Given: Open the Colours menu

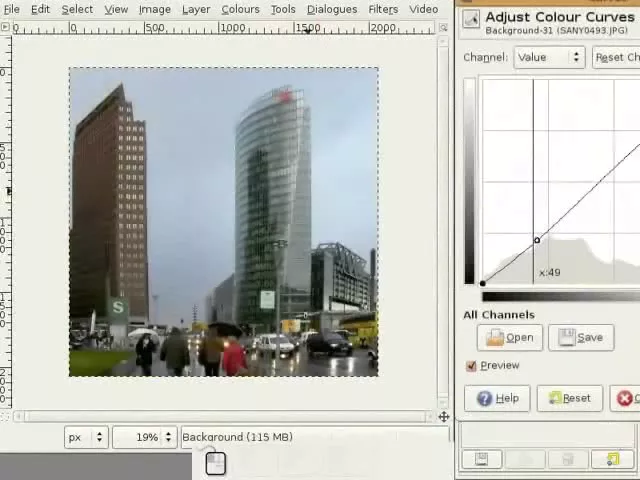Looking at the screenshot, I should 240,9.
